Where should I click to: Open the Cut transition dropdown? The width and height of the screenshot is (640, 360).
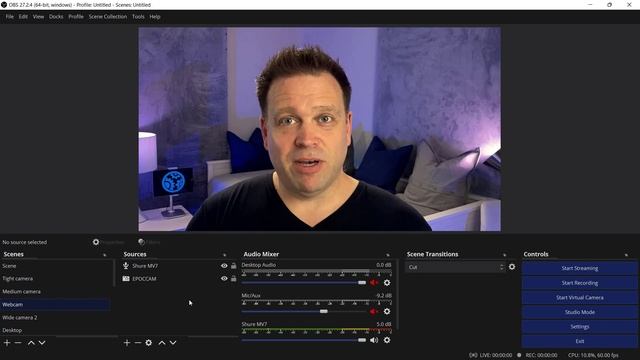pos(456,267)
